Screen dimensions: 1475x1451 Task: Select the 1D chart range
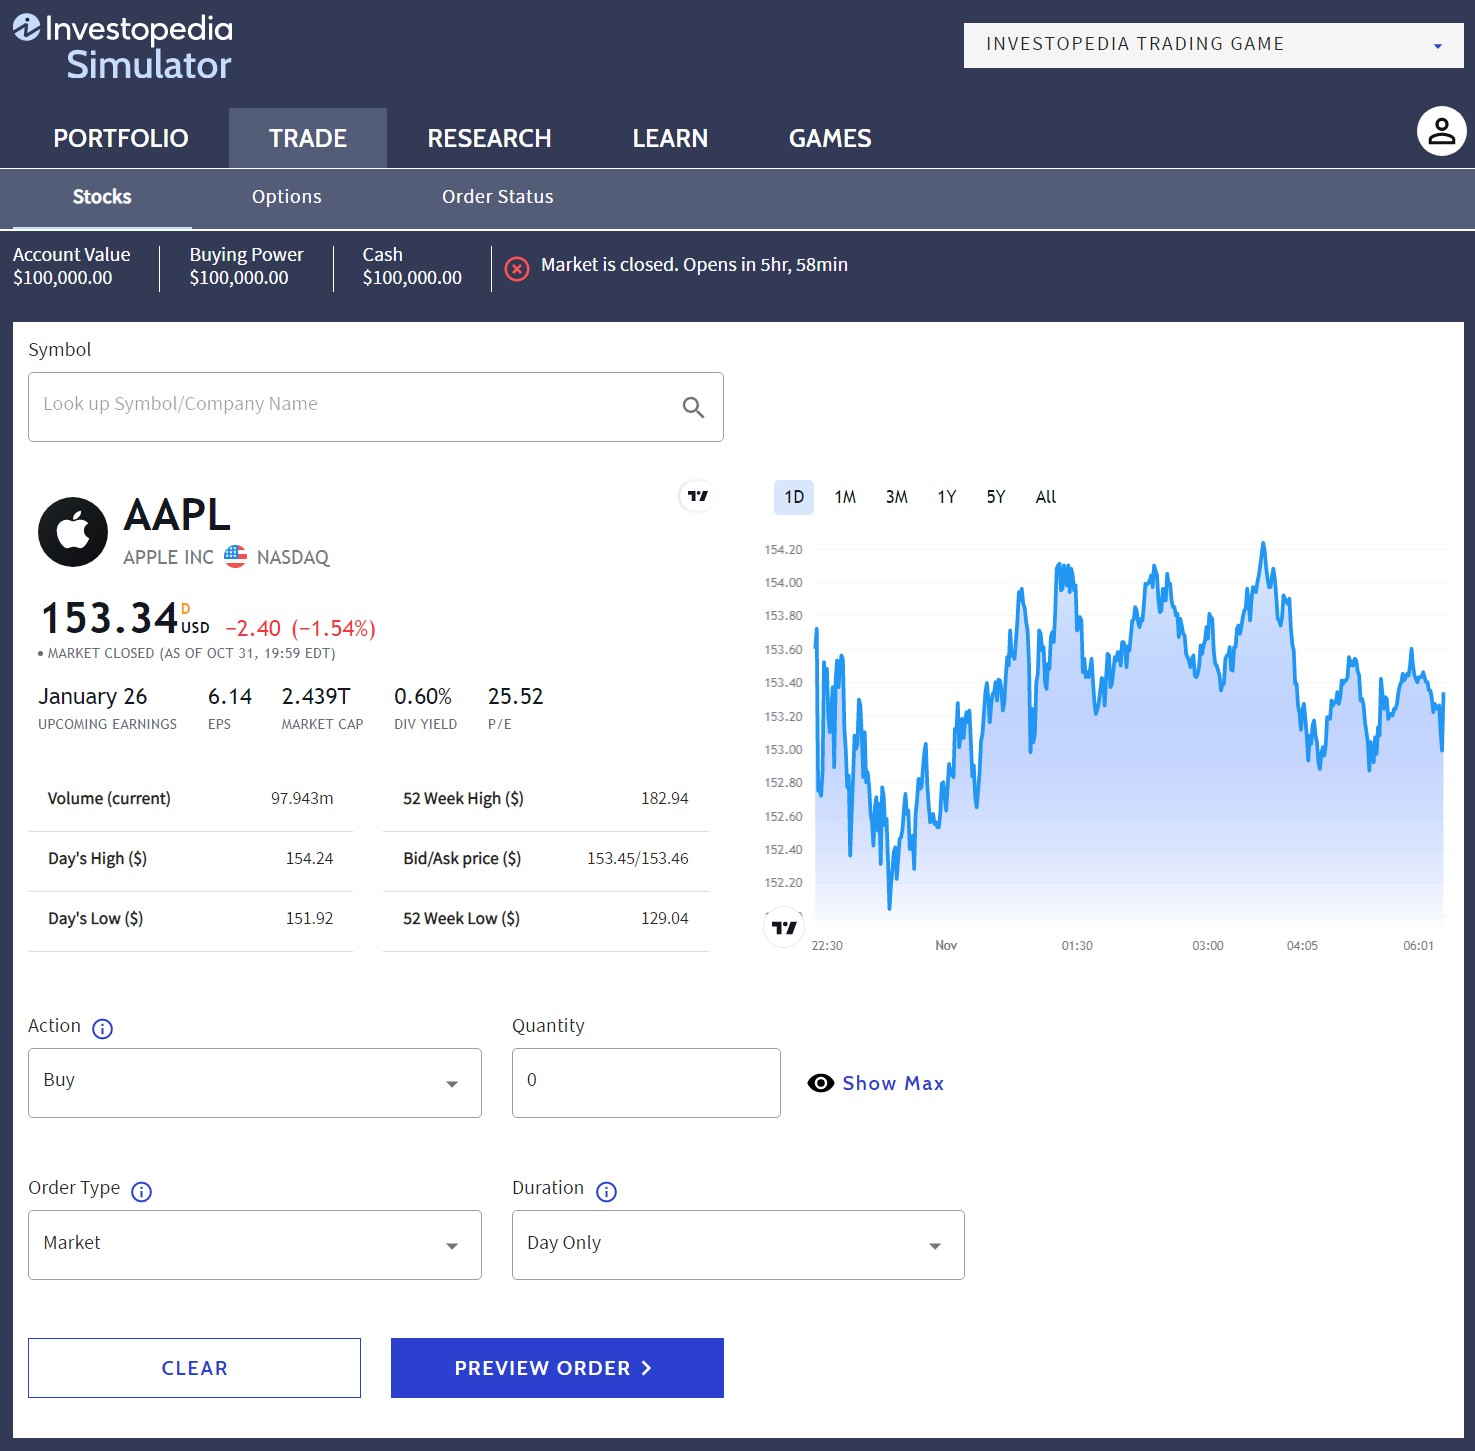(x=794, y=497)
